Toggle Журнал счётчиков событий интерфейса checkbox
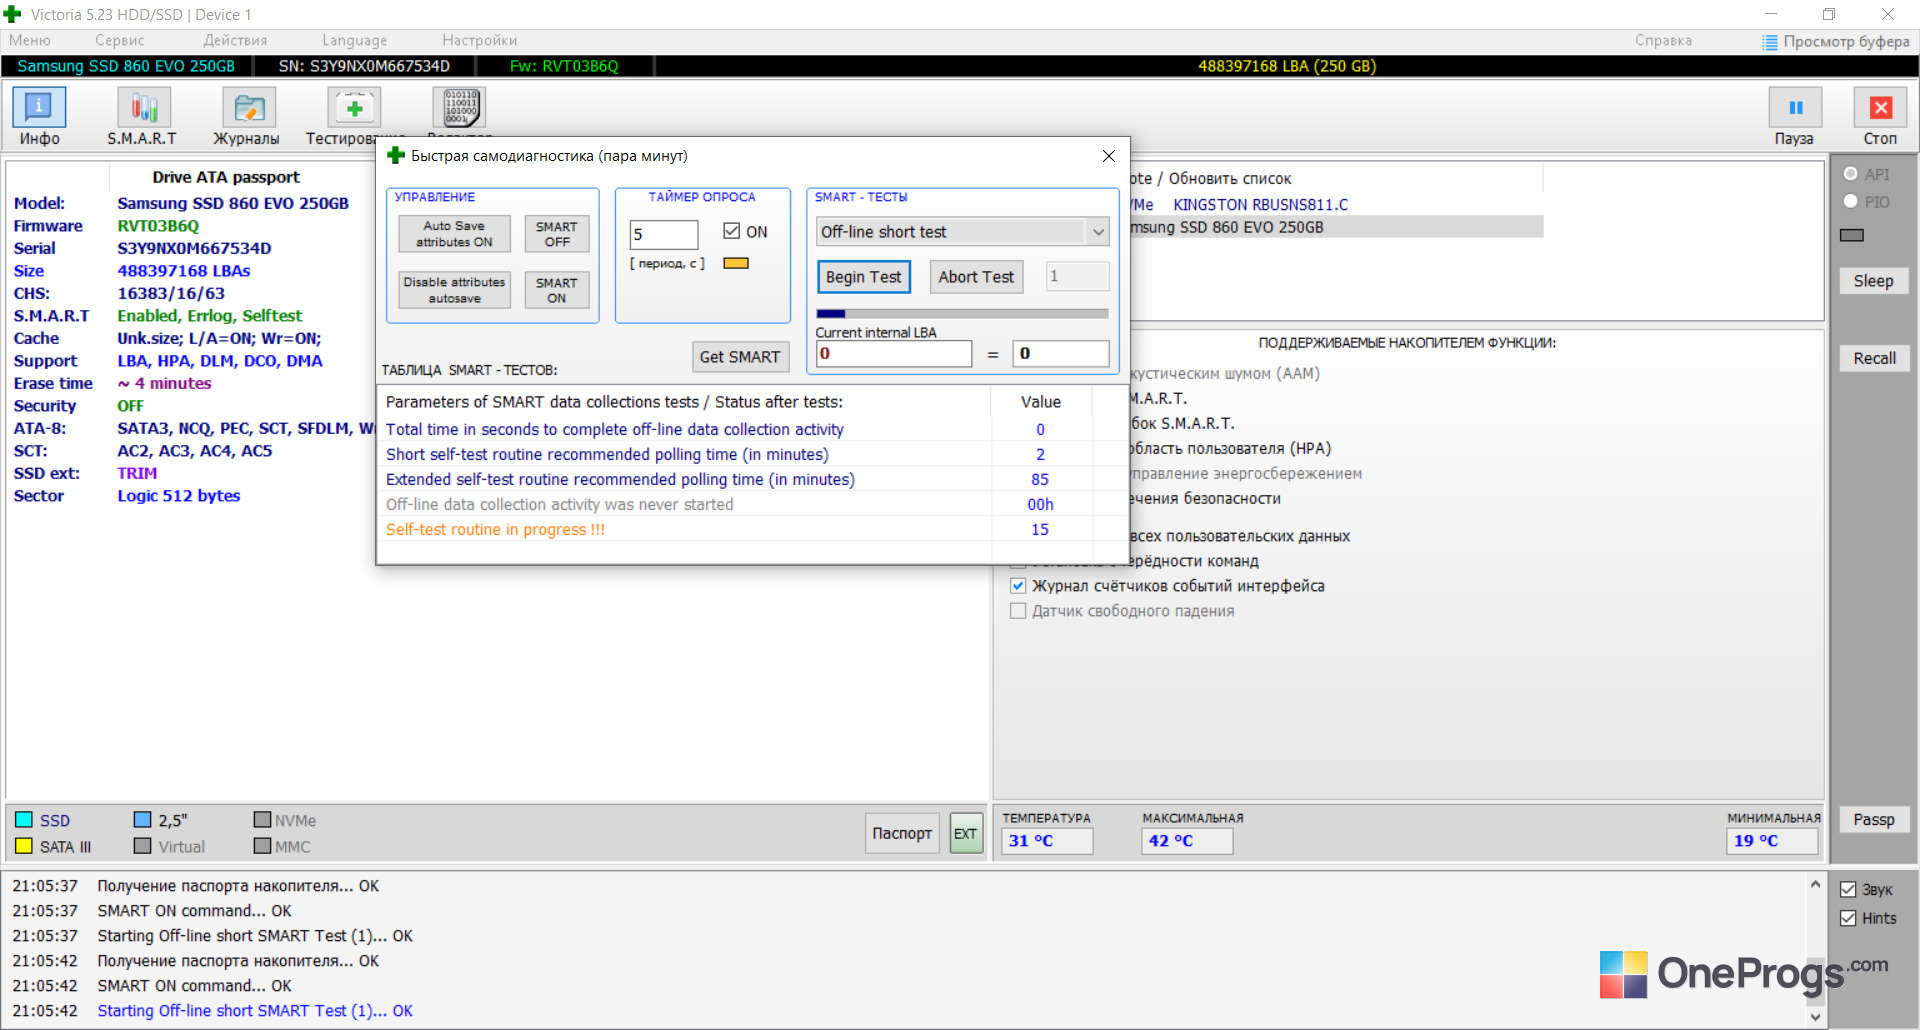1920x1030 pixels. (x=1018, y=586)
